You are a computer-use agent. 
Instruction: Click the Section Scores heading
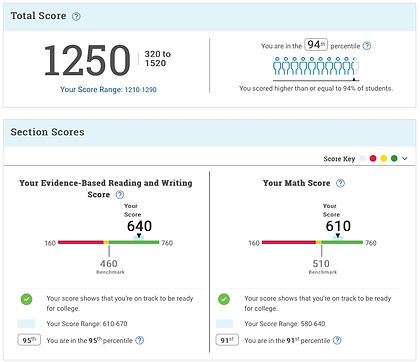(47, 132)
